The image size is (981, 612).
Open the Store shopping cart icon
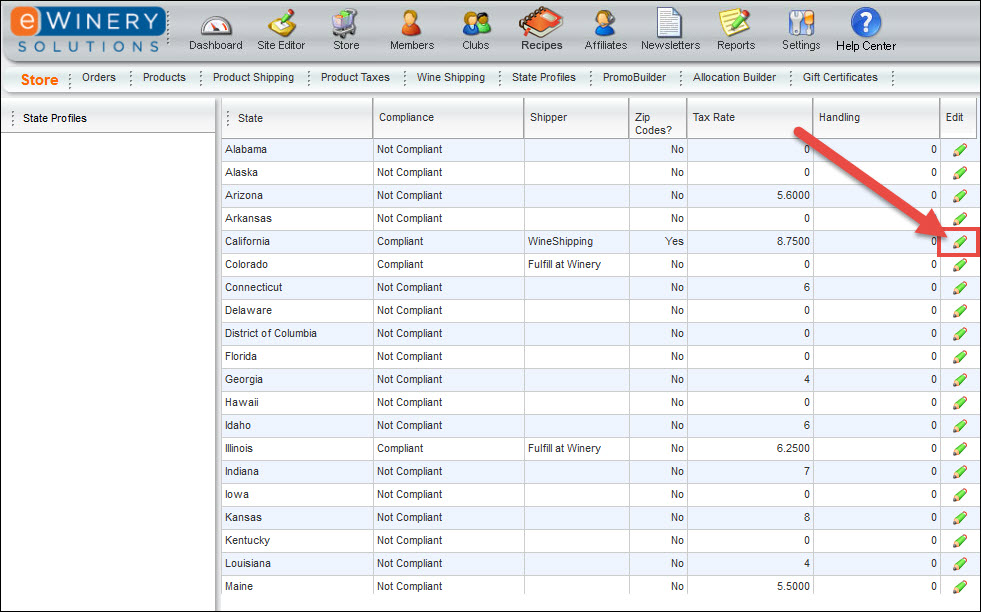click(x=346, y=24)
